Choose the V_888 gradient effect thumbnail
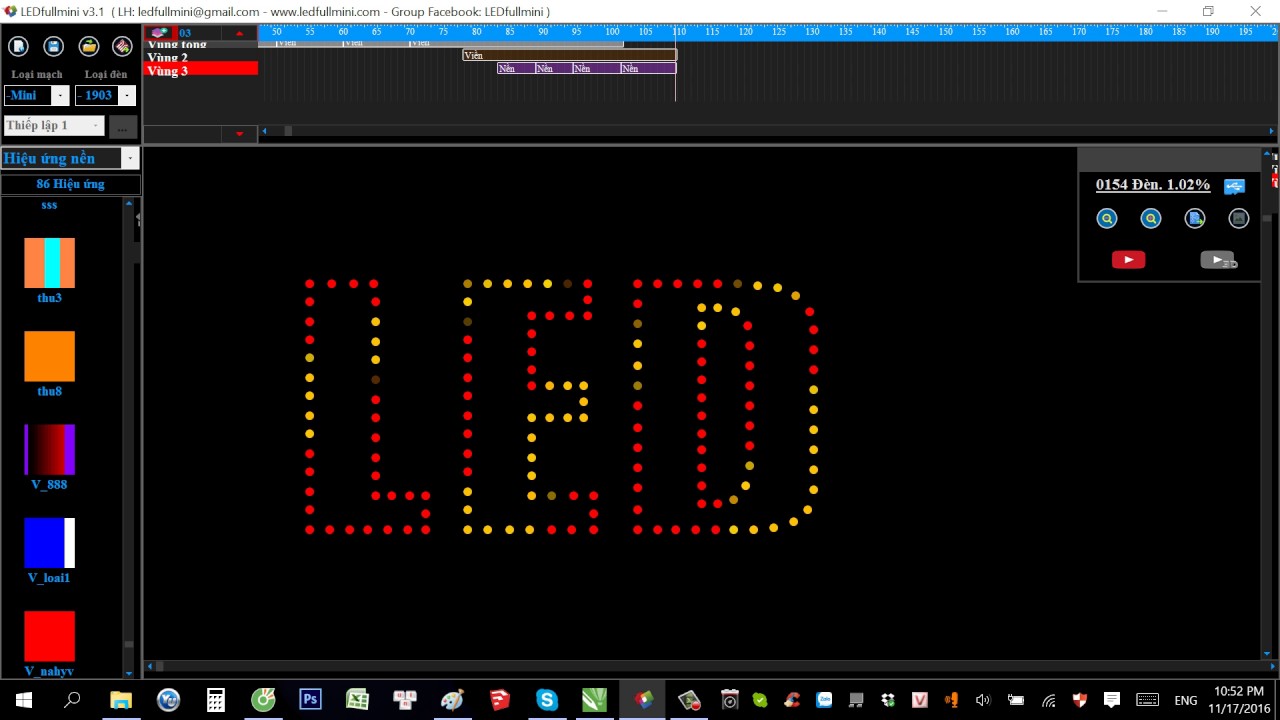Screen dimensions: 1280x720 point(49,449)
